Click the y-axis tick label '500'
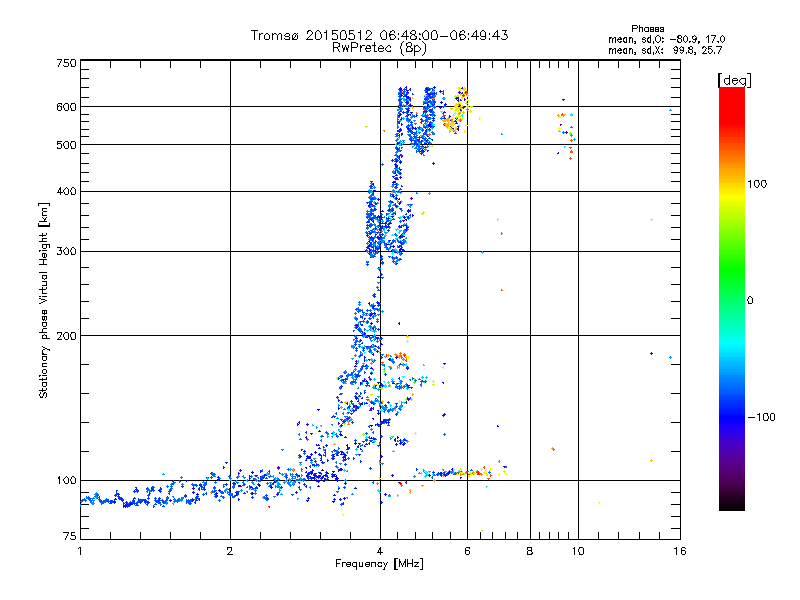 (x=67, y=145)
